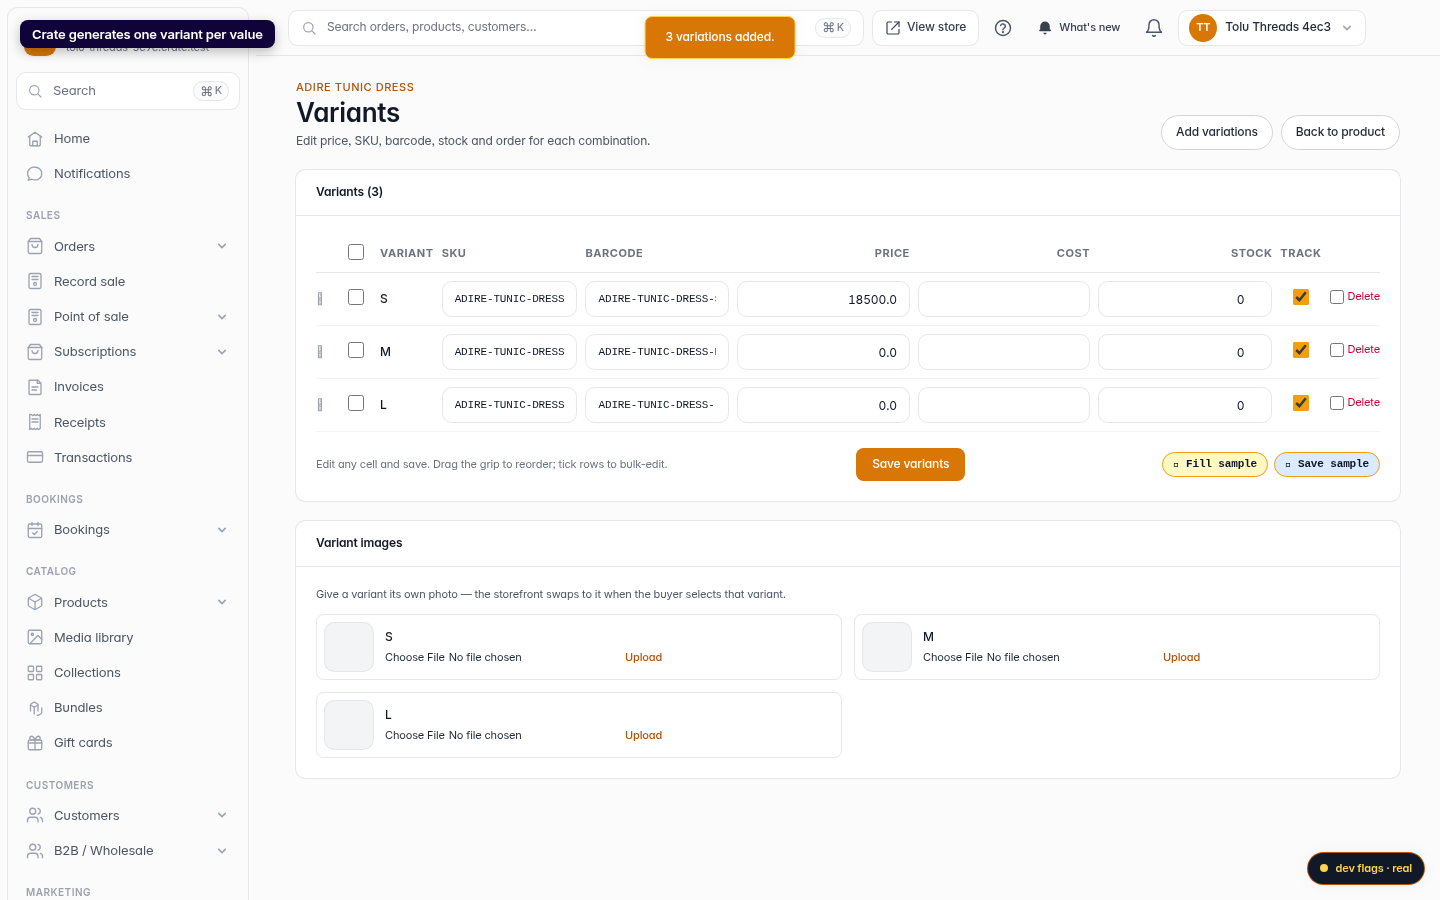
Task: Click the B2B / Wholesale icon
Action: click(35, 851)
